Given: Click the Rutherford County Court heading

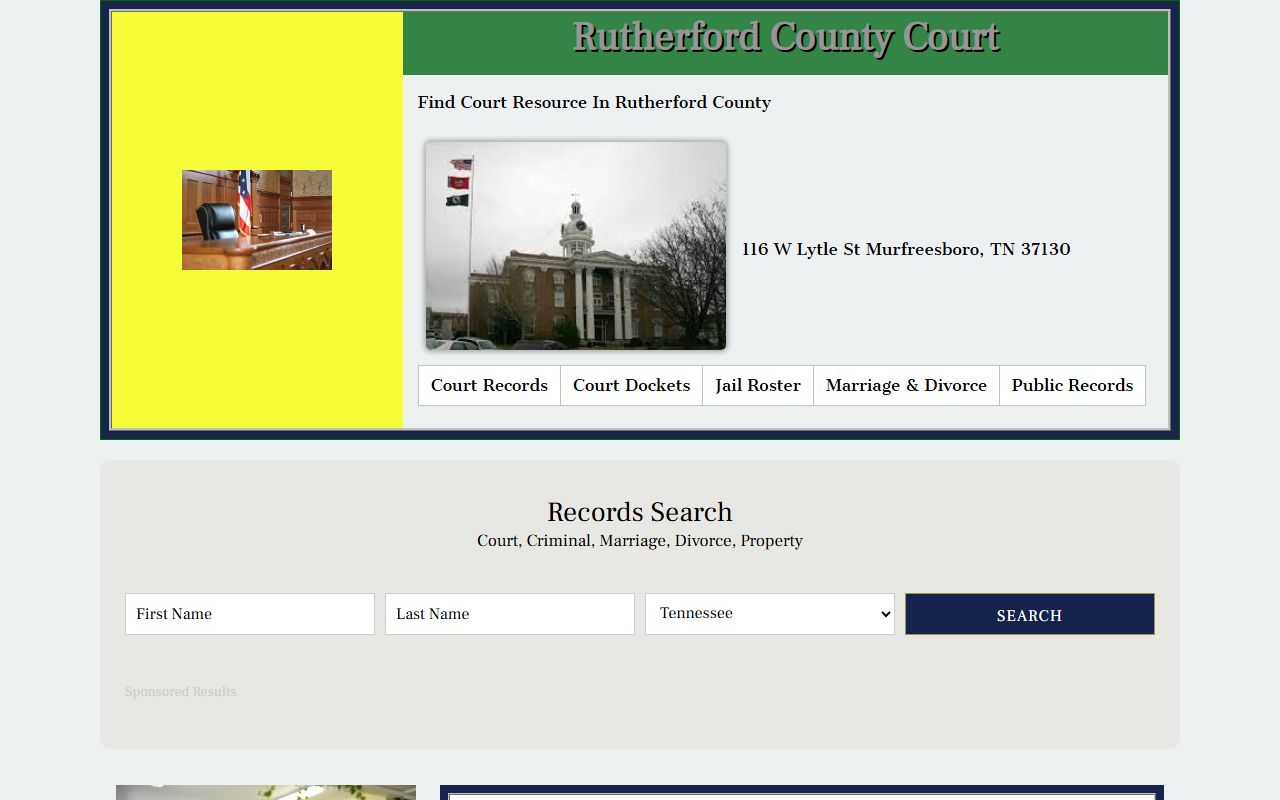Looking at the screenshot, I should 786,38.
